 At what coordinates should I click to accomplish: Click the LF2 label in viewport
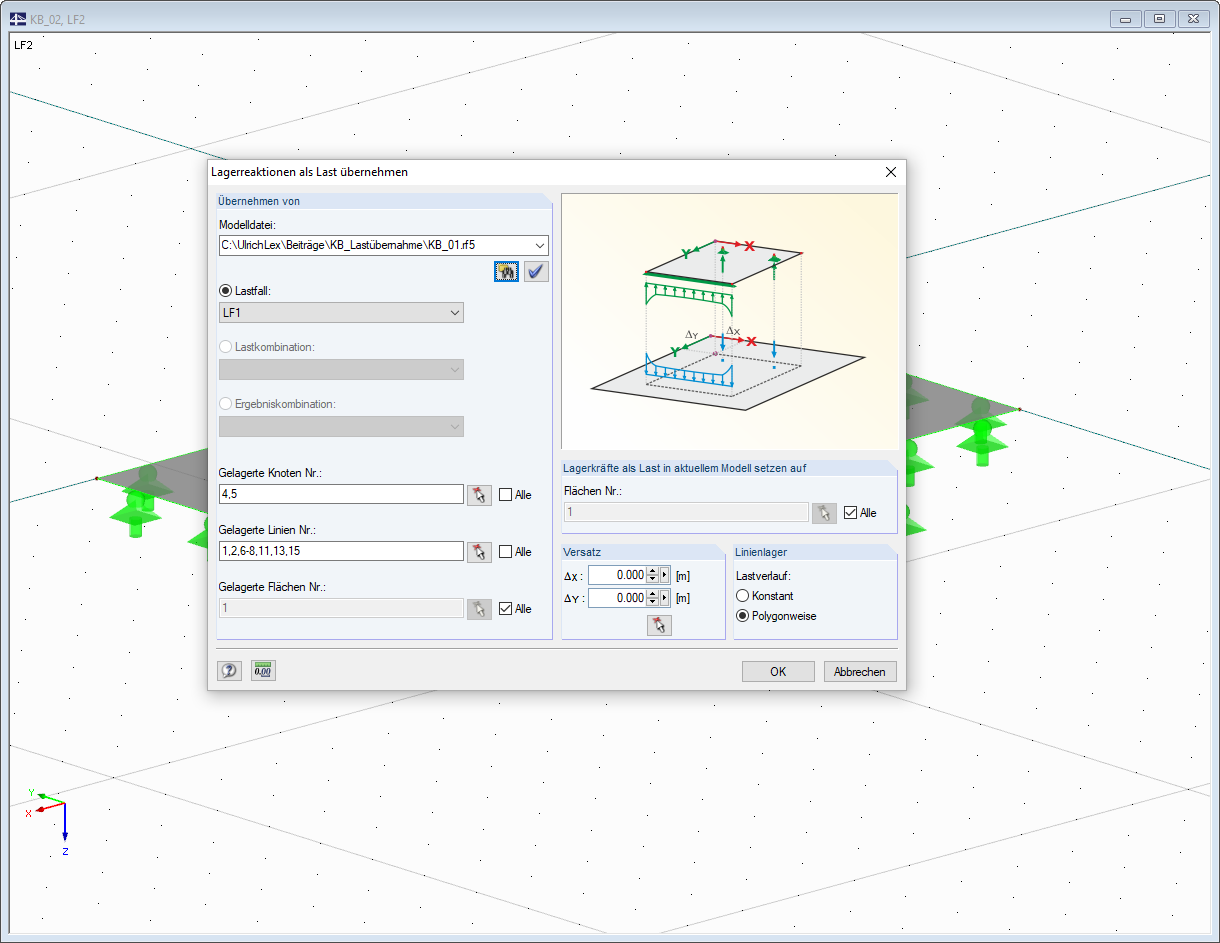pyautogui.click(x=23, y=45)
